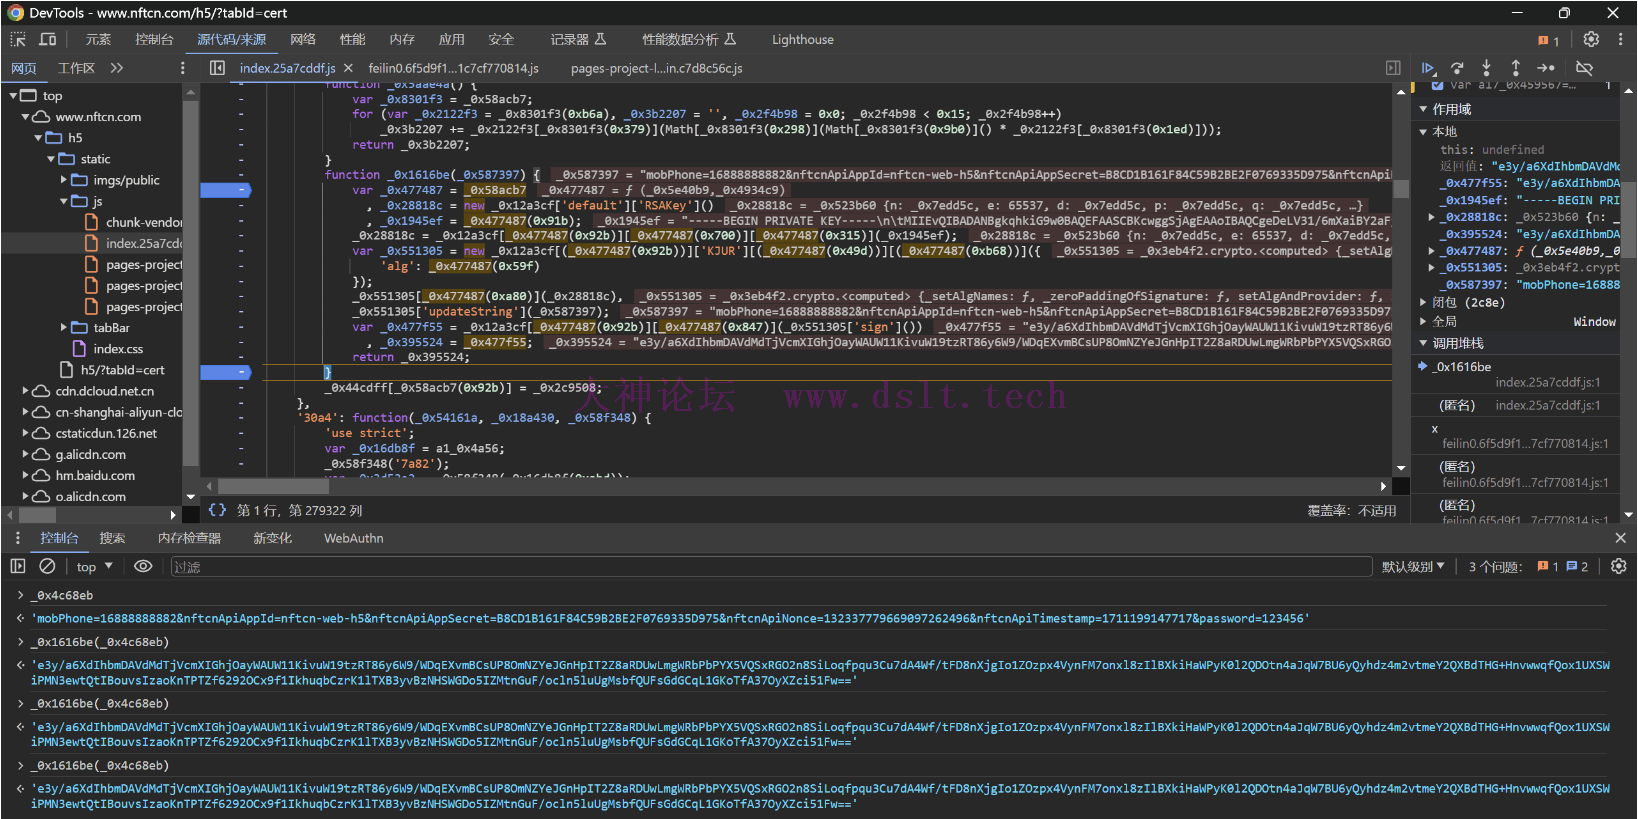Open more options in the Sources navigator
This screenshot has height=819, width=1638.
coord(182,68)
